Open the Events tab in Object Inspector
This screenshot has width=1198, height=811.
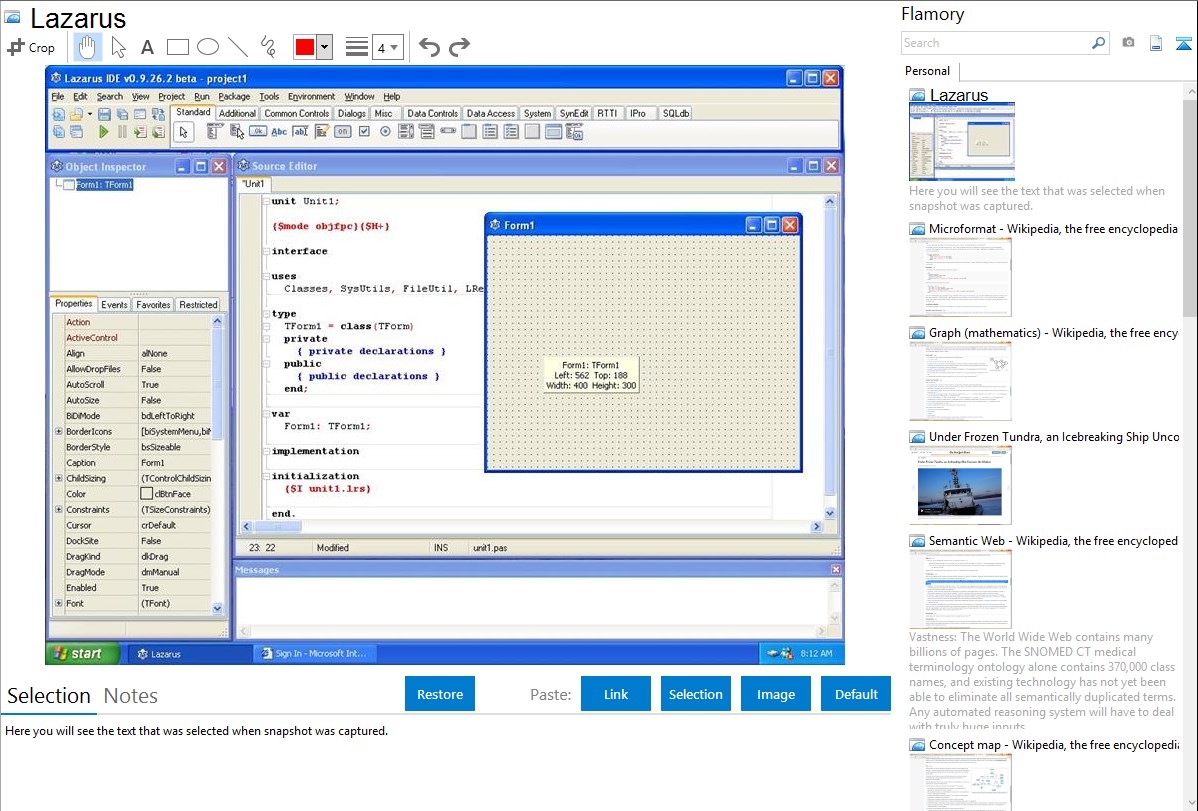point(114,304)
